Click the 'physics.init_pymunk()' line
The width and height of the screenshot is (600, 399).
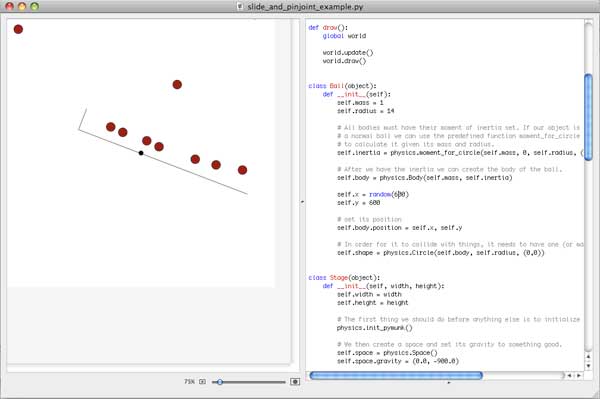(x=375, y=328)
